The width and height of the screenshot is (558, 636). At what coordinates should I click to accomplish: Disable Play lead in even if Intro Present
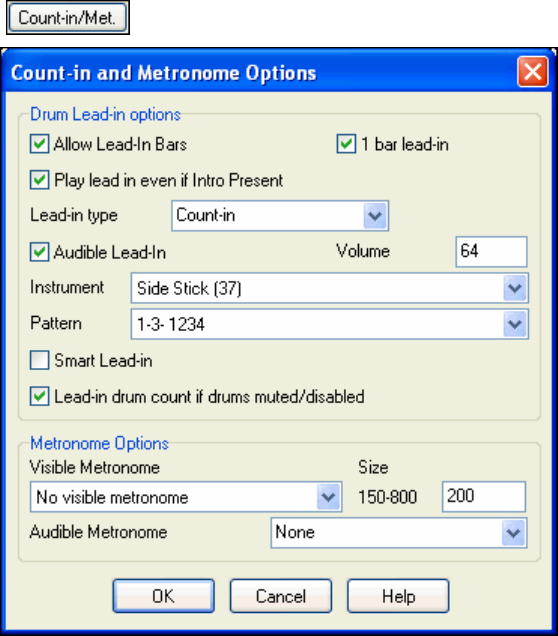click(39, 180)
